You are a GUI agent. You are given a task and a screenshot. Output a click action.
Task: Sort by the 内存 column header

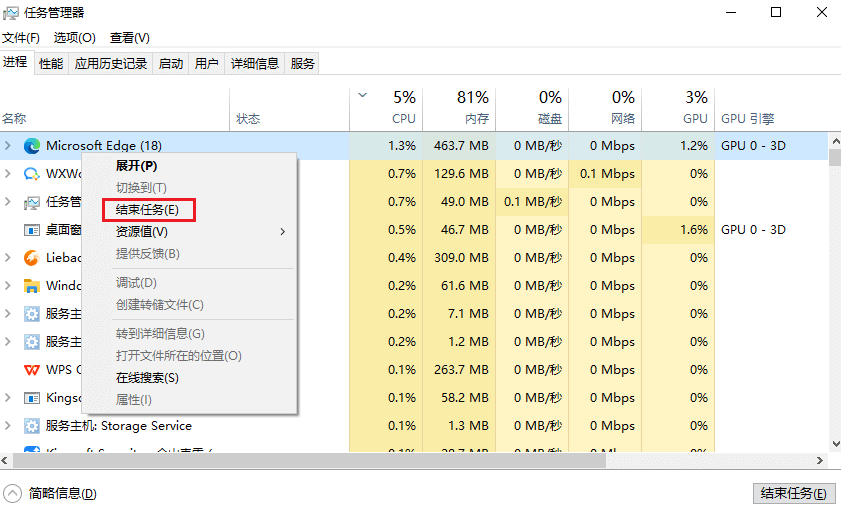[459, 109]
